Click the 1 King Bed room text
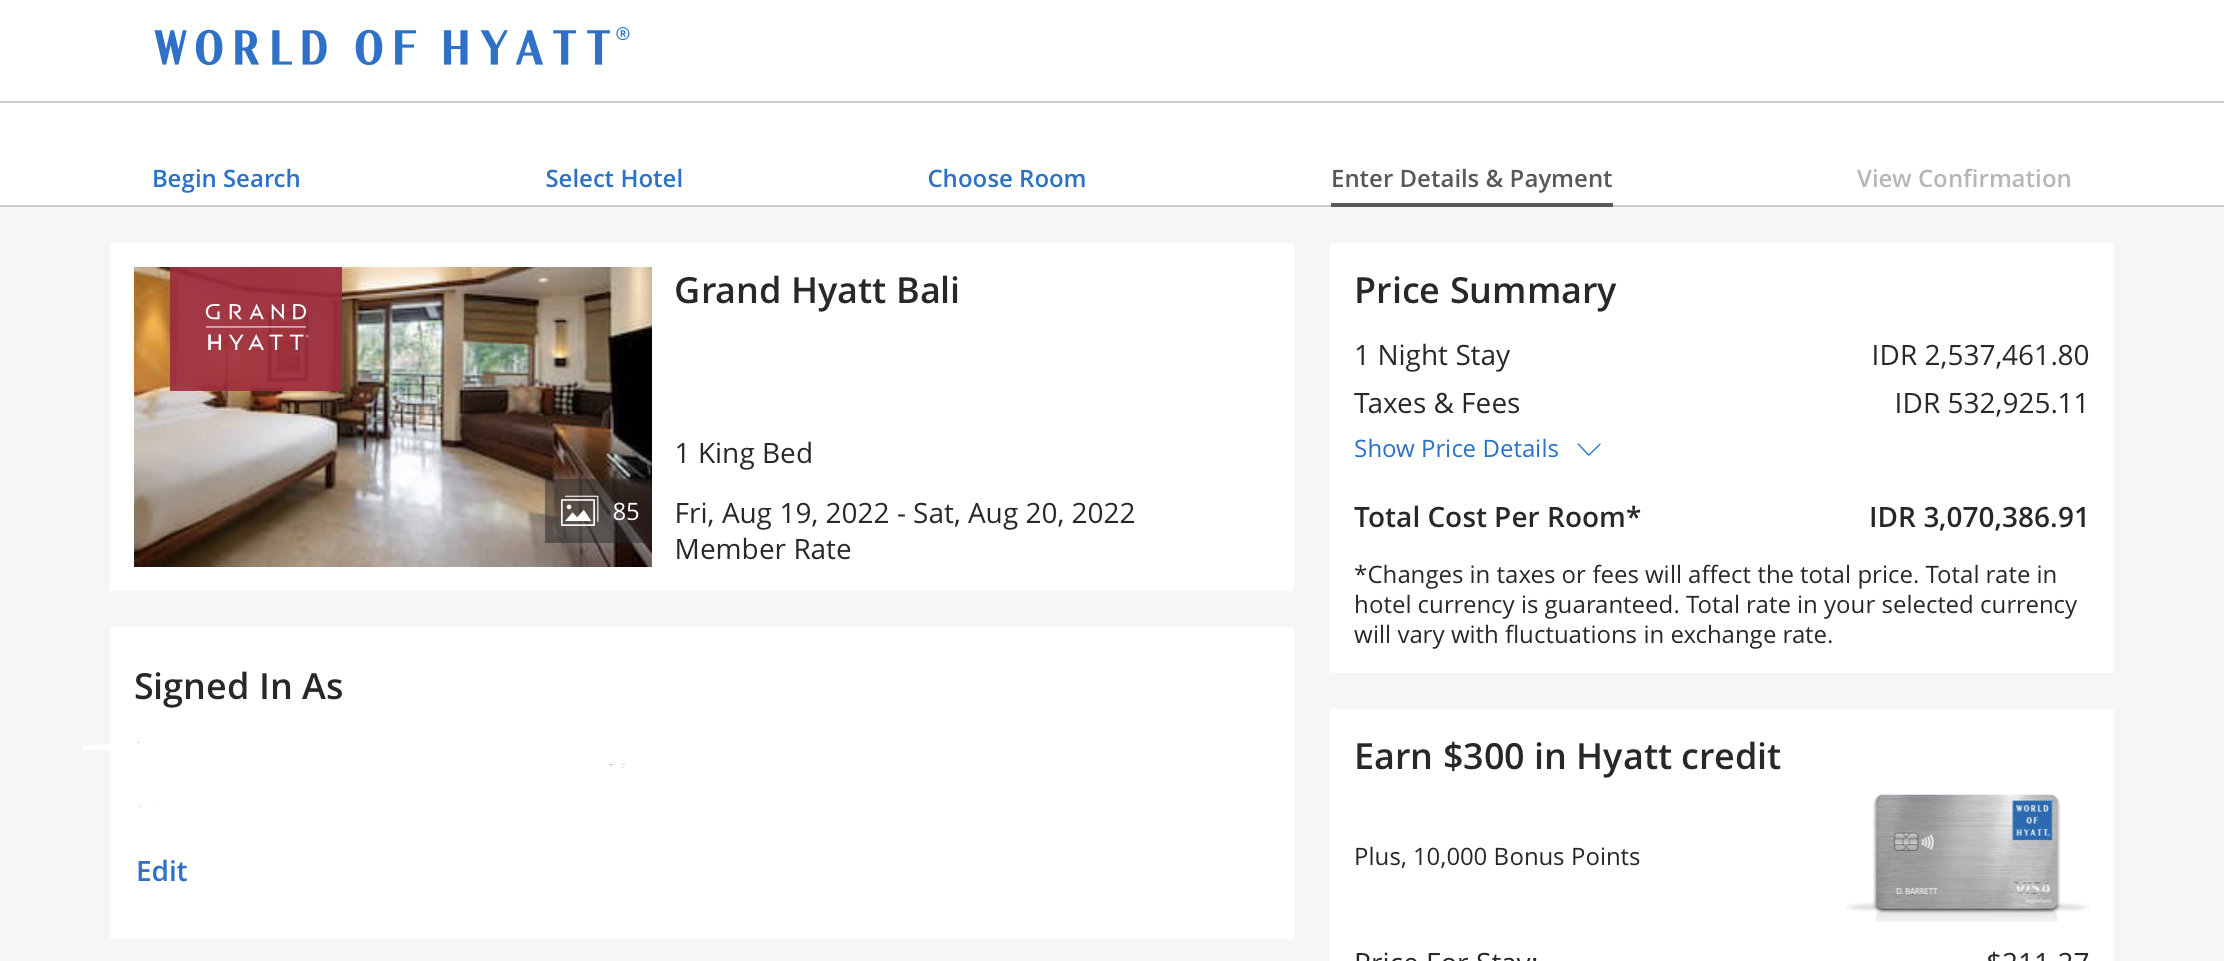This screenshot has height=961, width=2224. pyautogui.click(x=743, y=453)
